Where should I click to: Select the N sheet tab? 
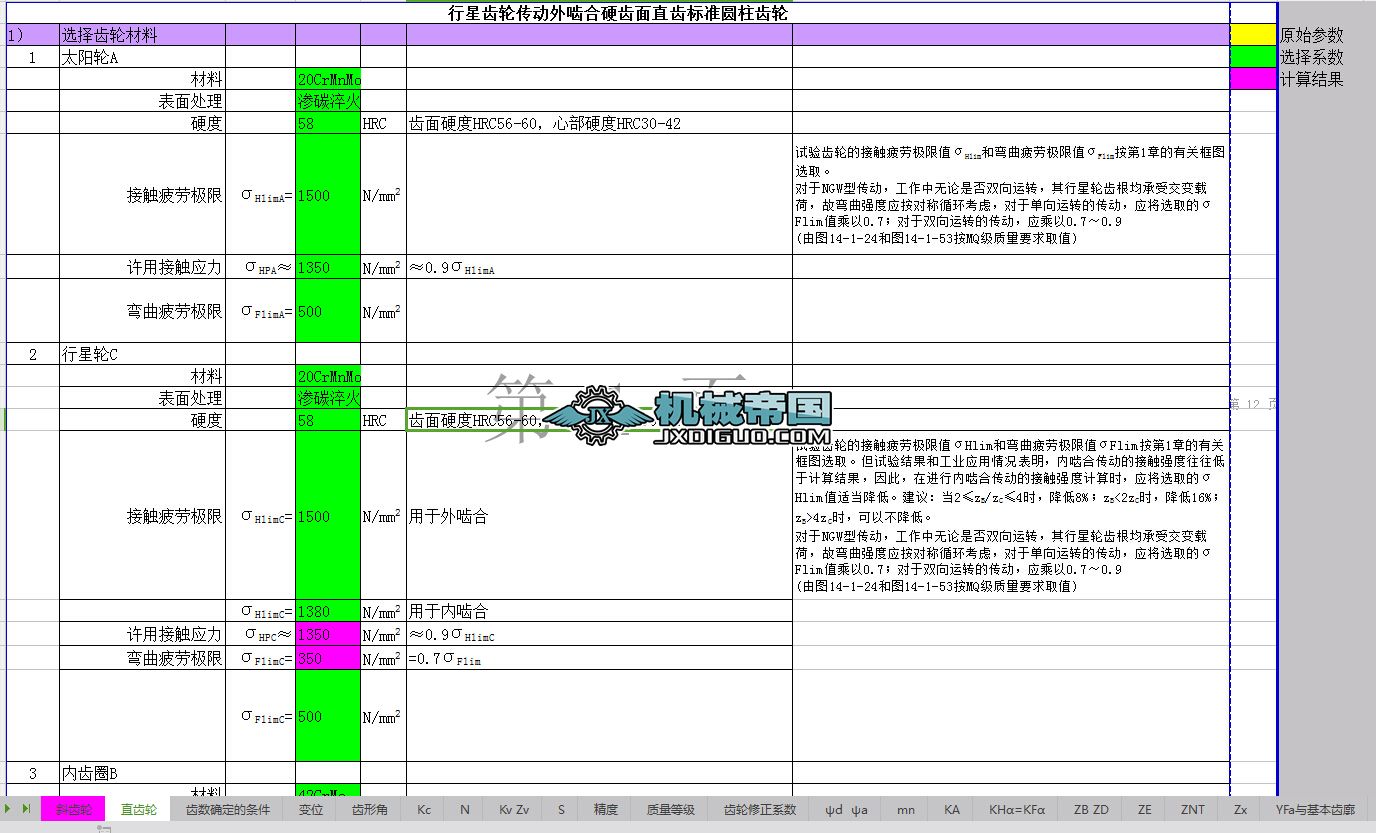465,809
